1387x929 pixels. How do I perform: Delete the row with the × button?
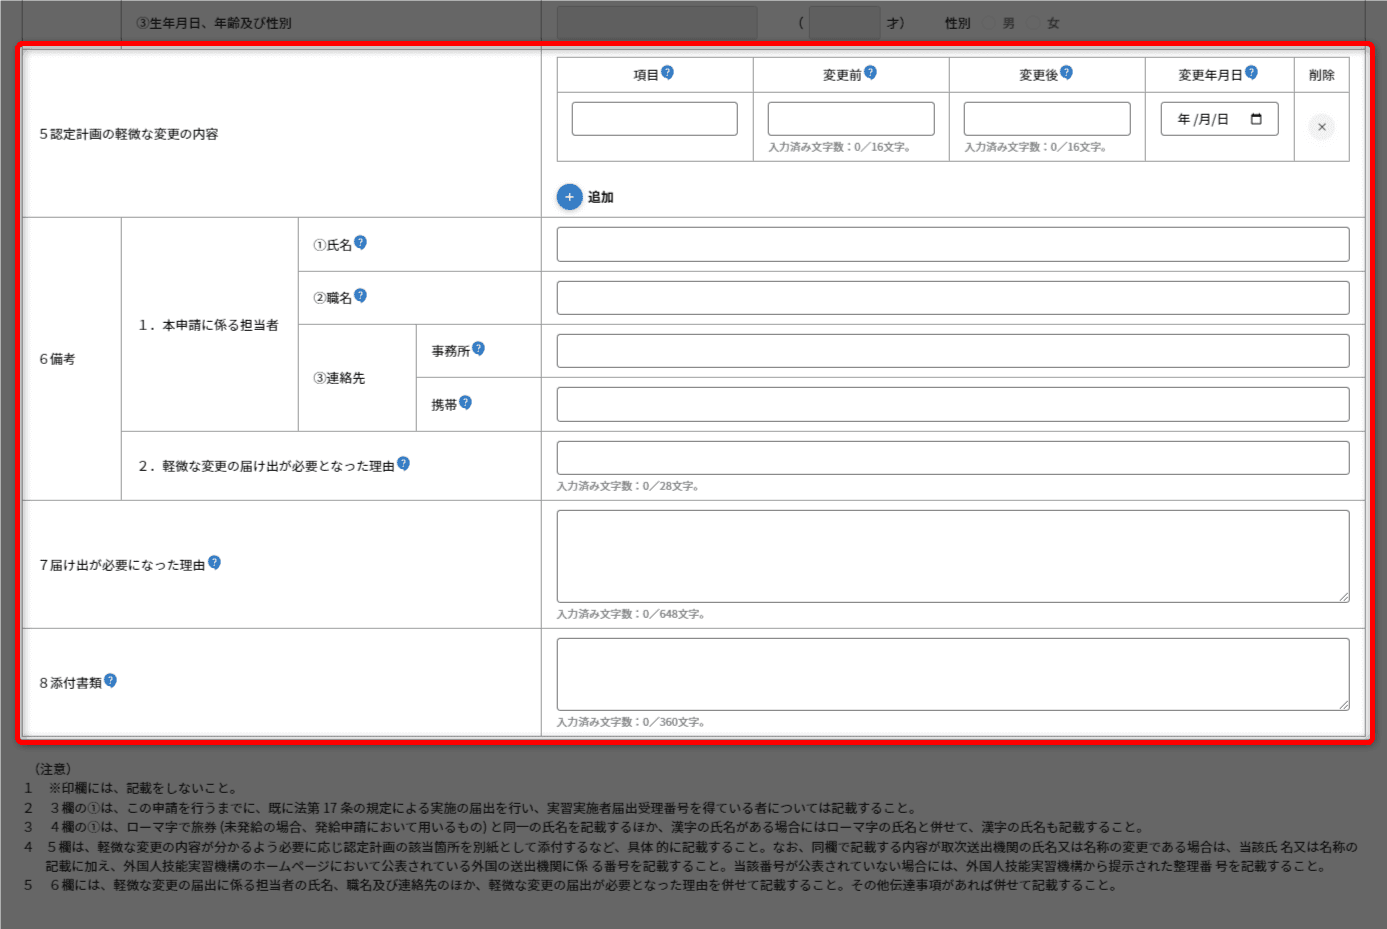click(1321, 127)
